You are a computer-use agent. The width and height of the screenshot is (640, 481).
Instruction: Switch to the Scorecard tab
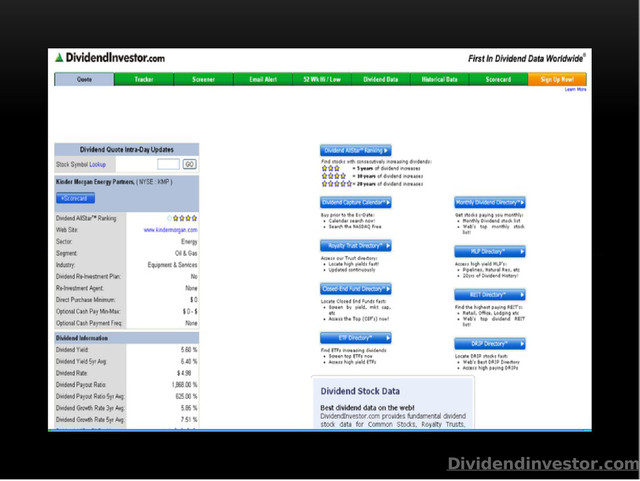(498, 79)
